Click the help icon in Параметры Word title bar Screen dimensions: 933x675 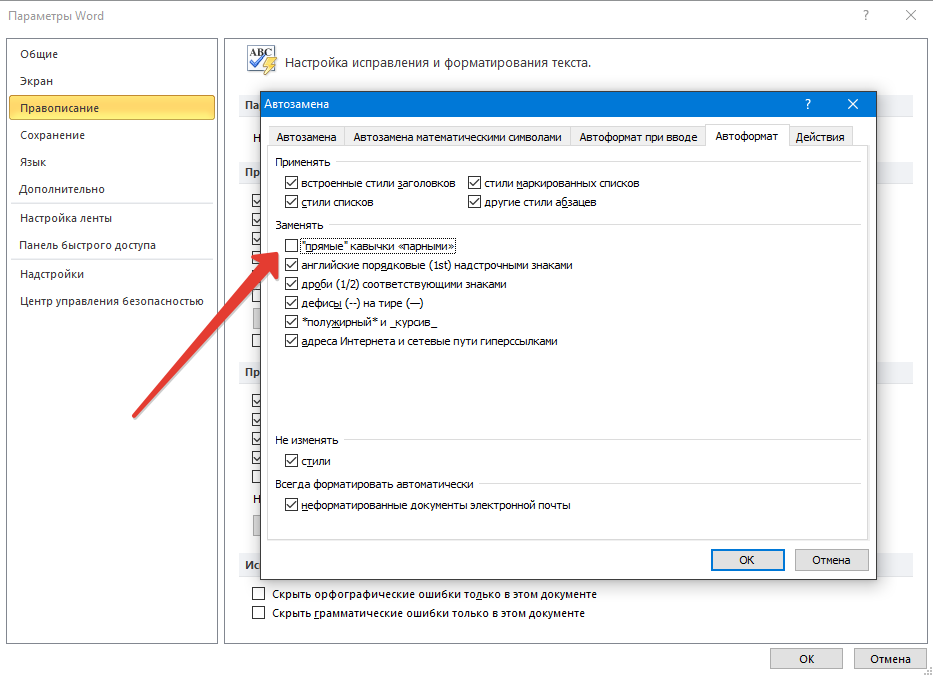tap(866, 15)
